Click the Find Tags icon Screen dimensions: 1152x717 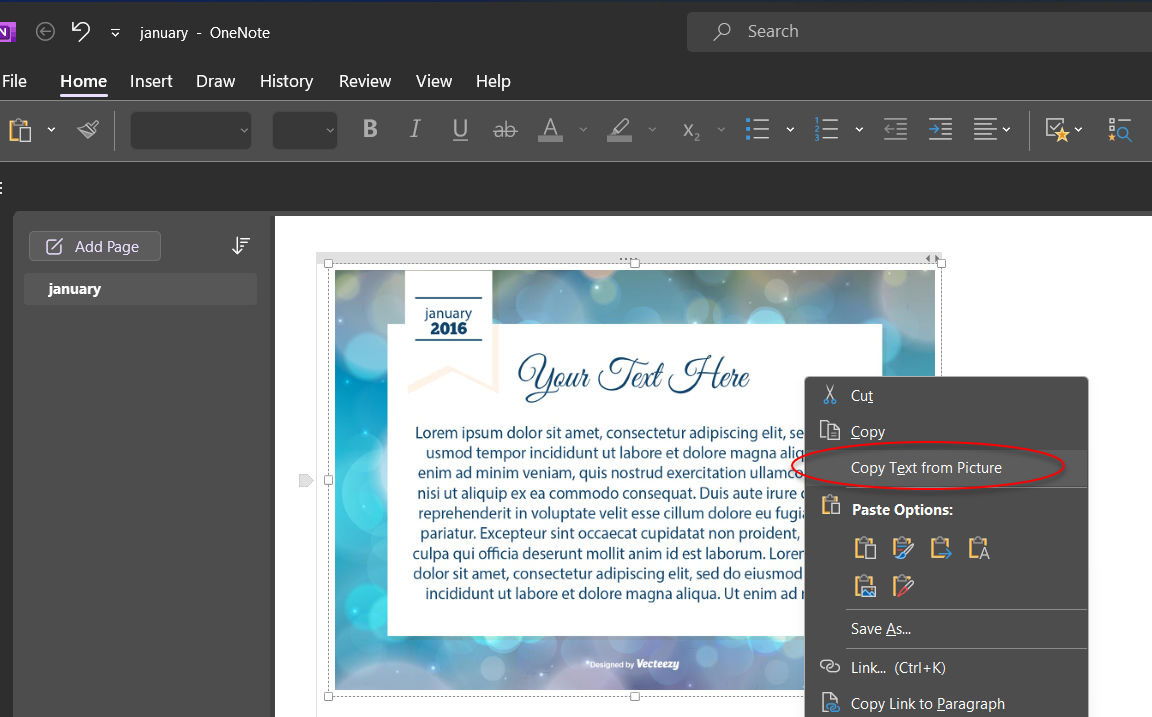click(1119, 130)
